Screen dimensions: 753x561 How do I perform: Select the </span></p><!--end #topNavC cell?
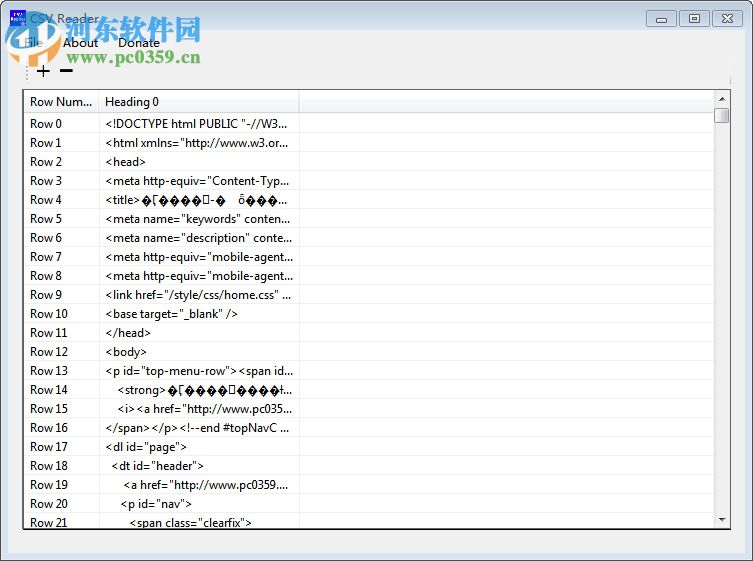pos(199,428)
